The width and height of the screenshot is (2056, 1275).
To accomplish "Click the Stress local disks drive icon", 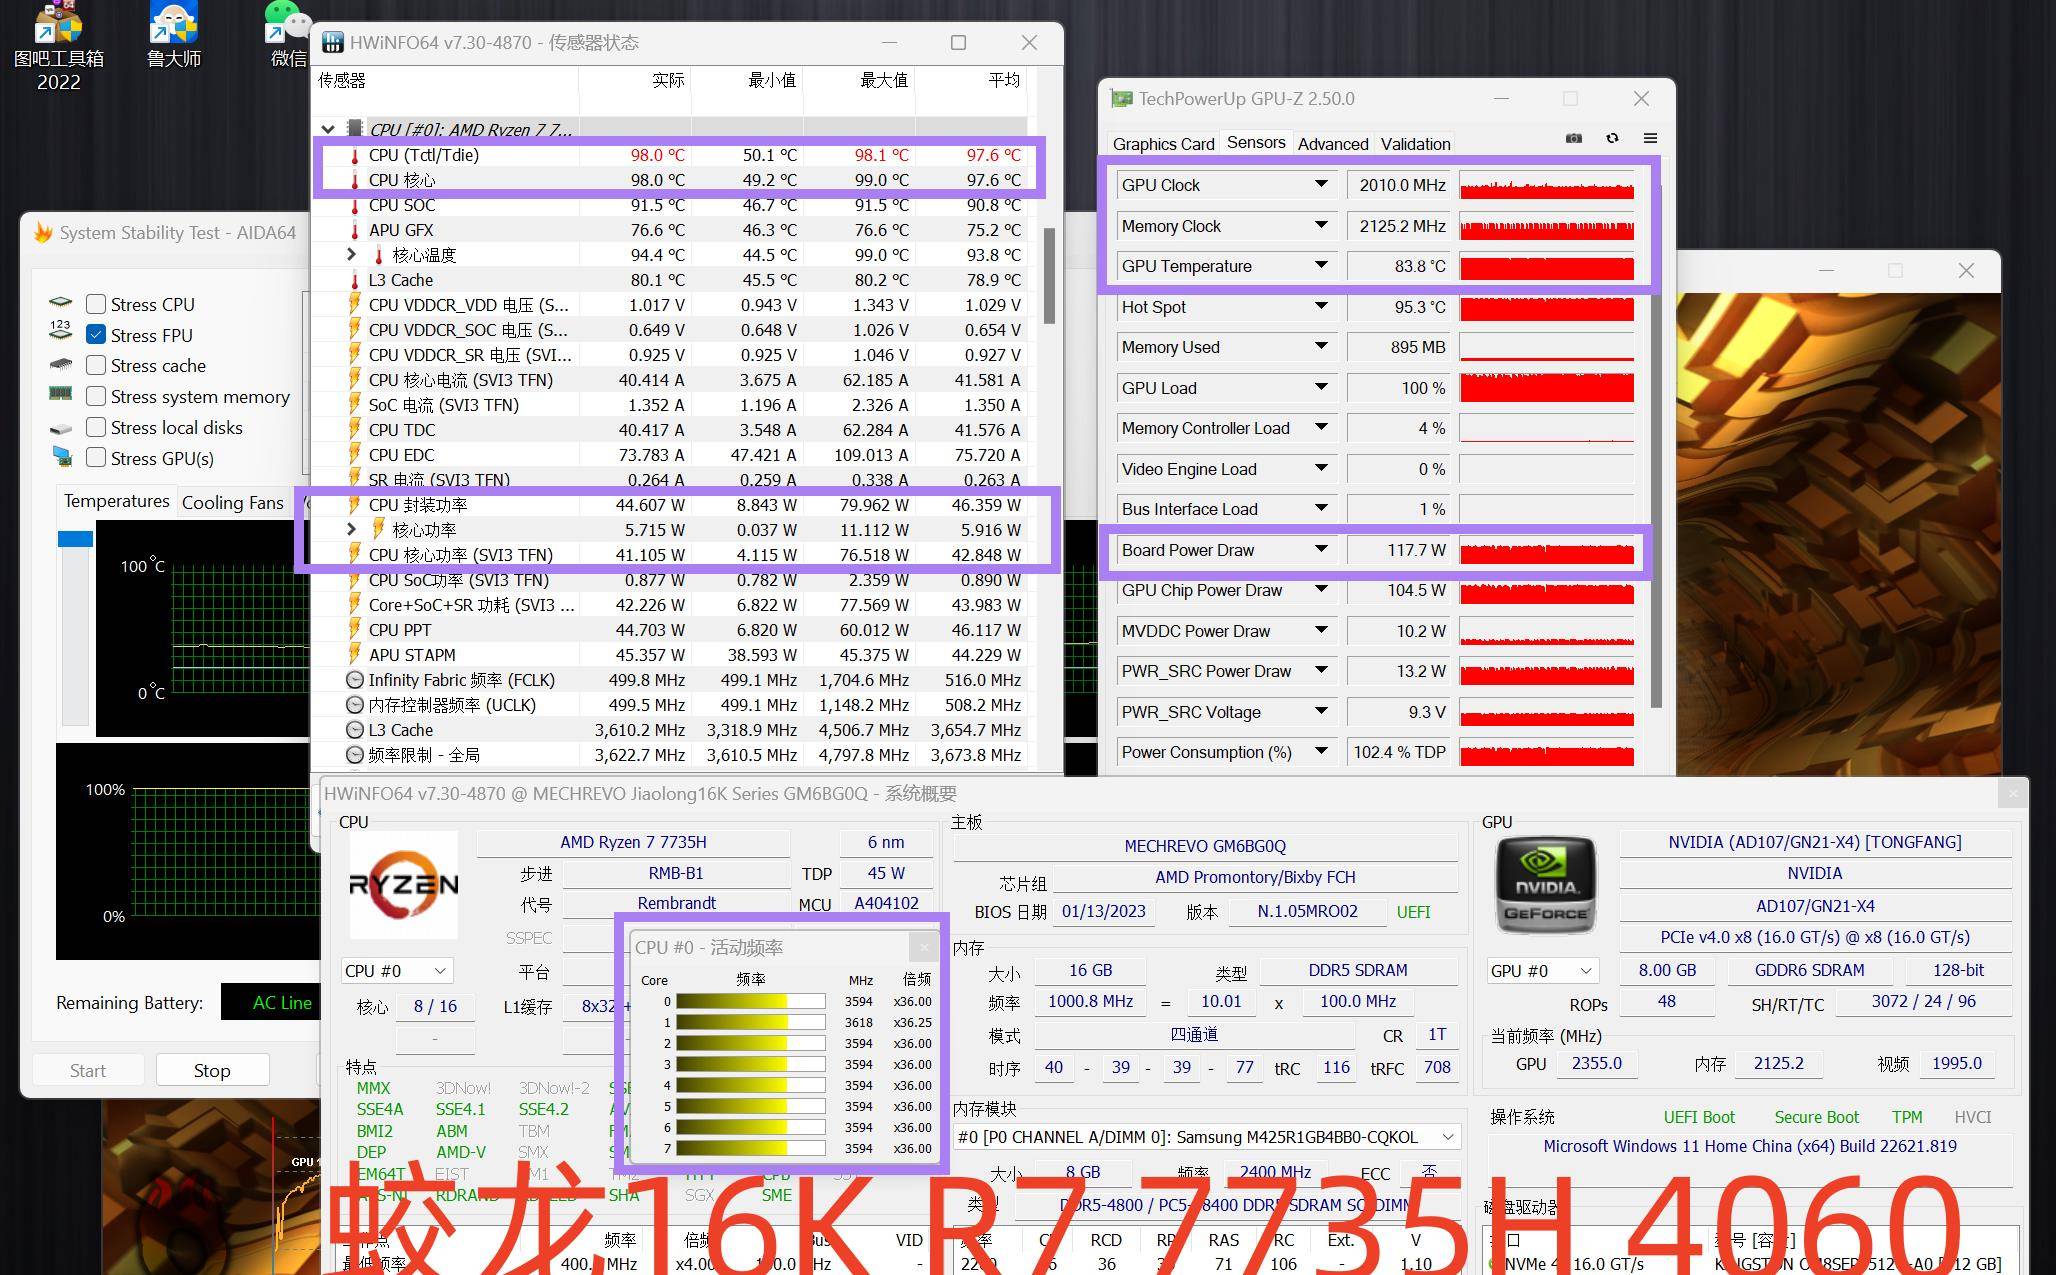I will tap(61, 428).
